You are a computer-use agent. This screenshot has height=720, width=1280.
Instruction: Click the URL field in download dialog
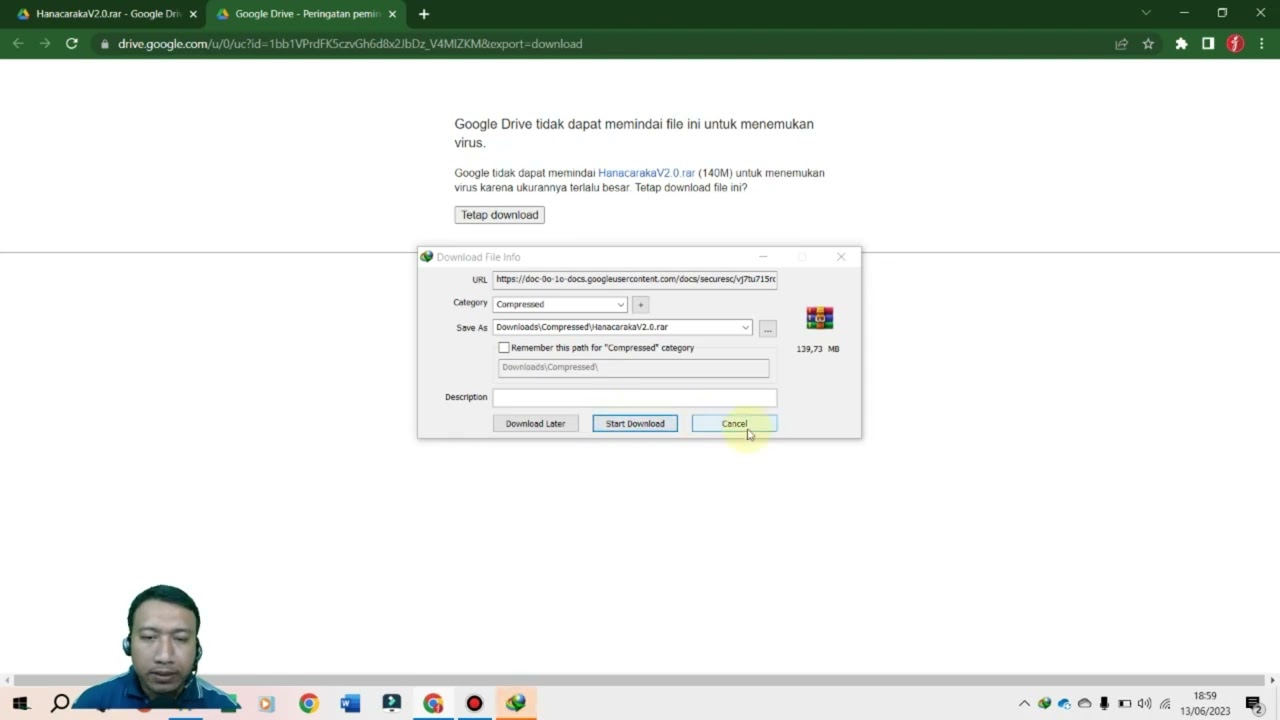click(x=634, y=279)
